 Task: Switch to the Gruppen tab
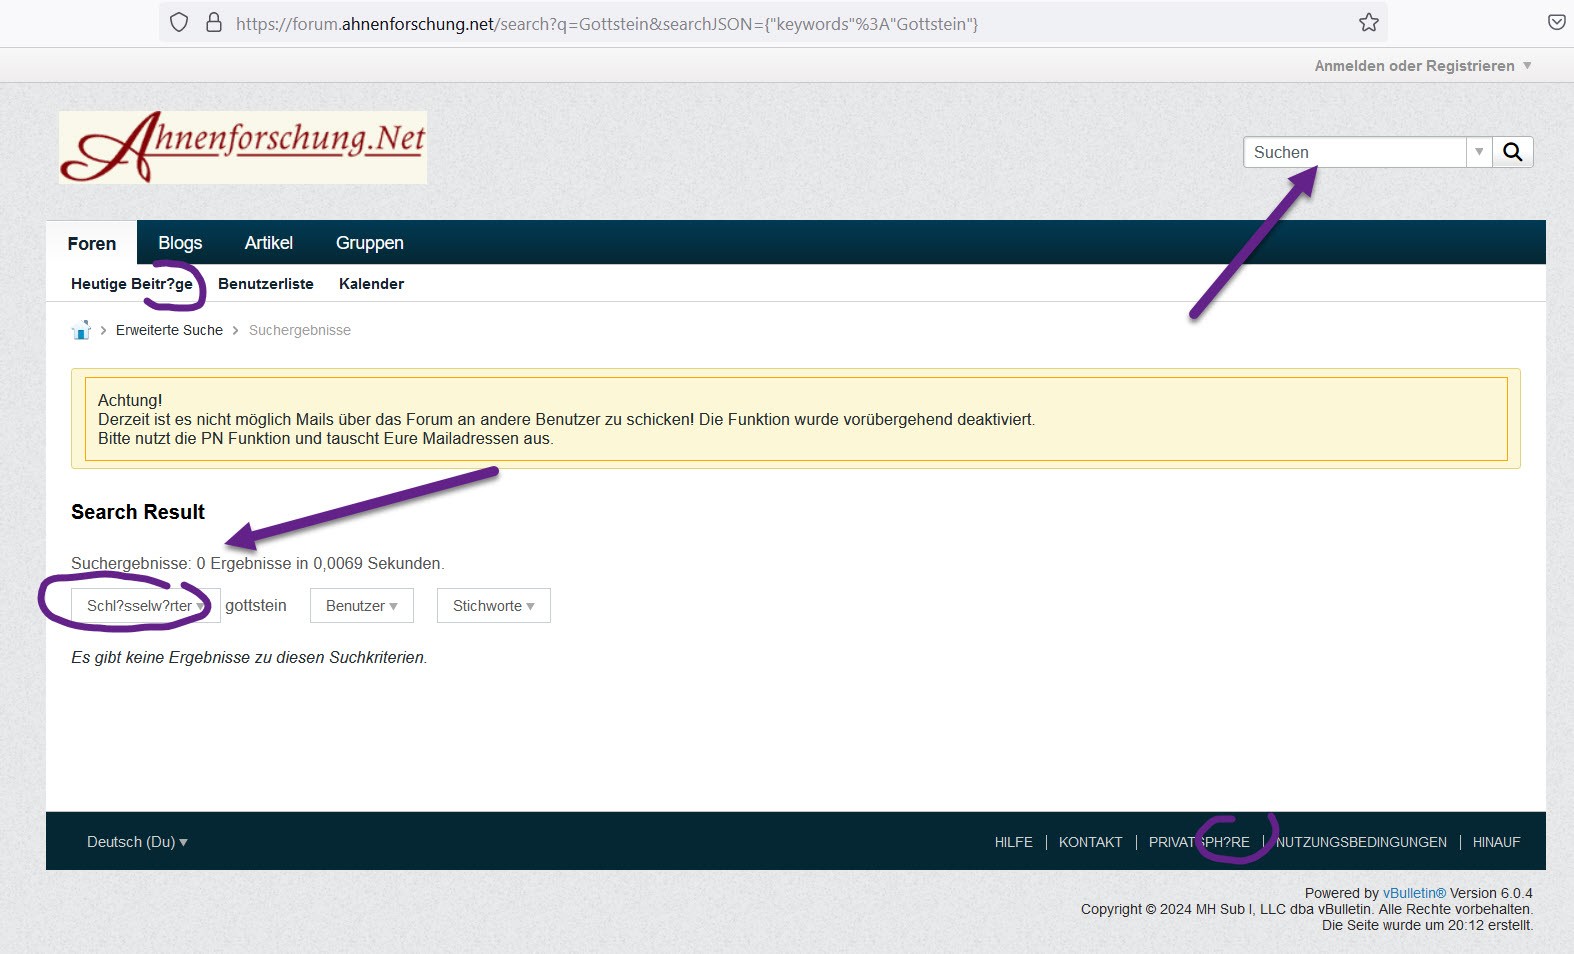pyautogui.click(x=369, y=243)
